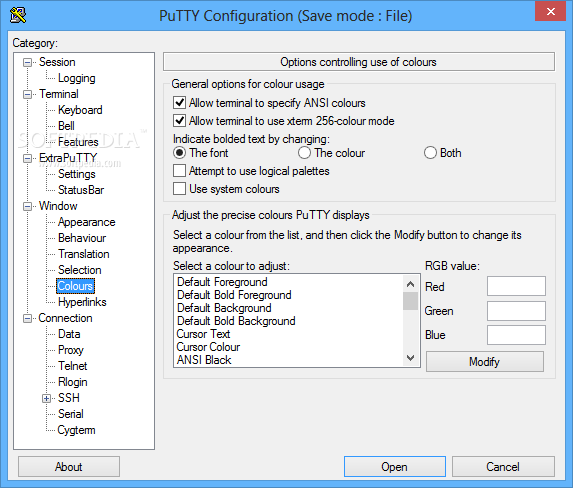573x488 pixels.
Task: Select Default Bold Background in list
Action: (288, 321)
